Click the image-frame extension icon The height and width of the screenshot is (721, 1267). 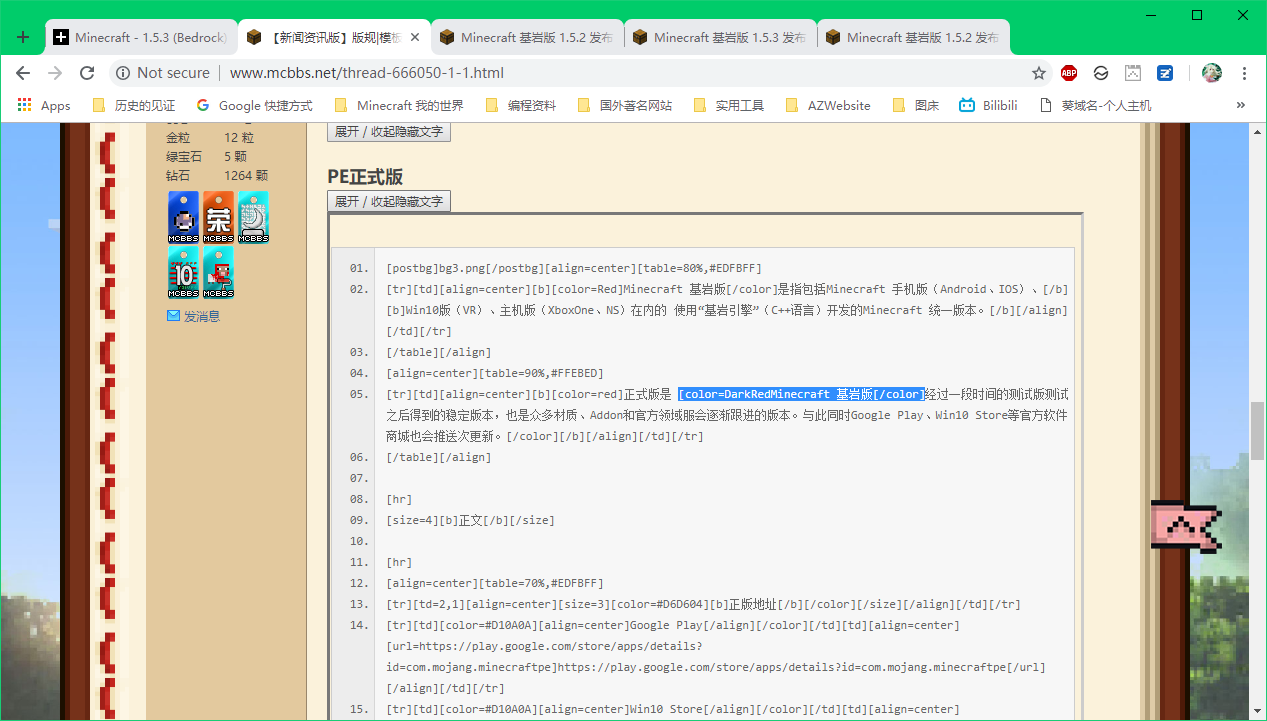(x=1133, y=73)
